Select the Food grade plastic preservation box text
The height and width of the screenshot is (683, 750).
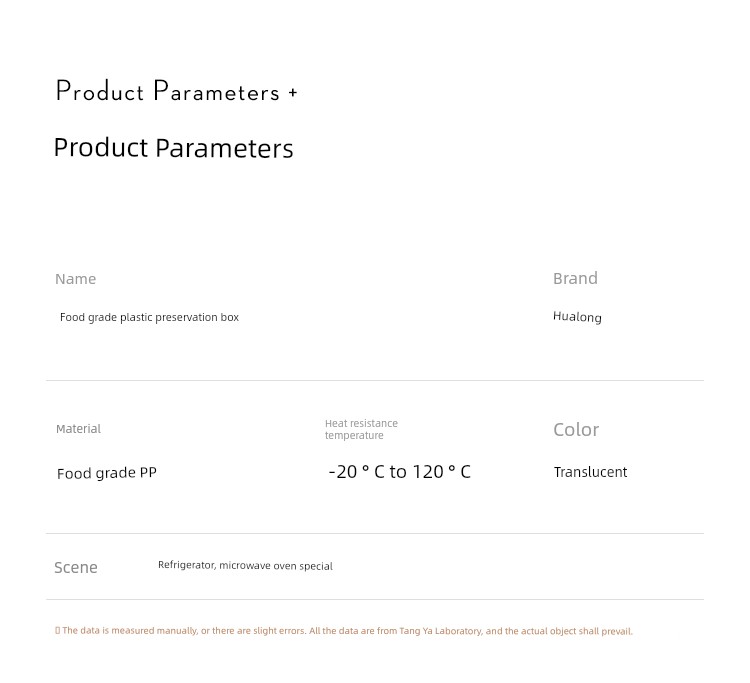coord(149,318)
